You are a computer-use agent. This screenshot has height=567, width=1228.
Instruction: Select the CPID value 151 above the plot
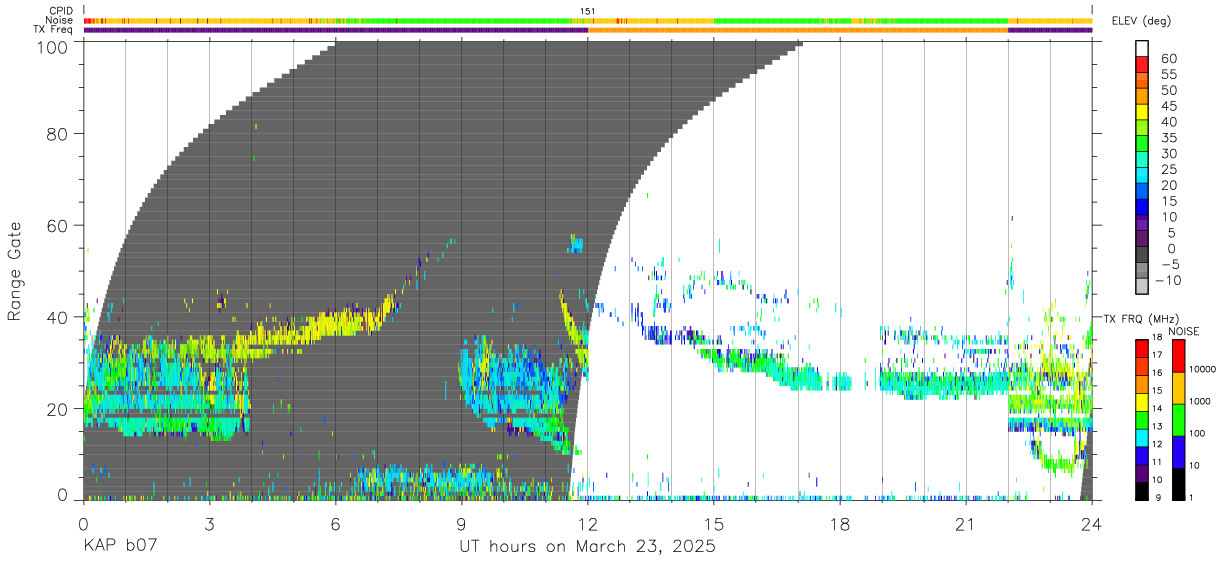(x=587, y=11)
